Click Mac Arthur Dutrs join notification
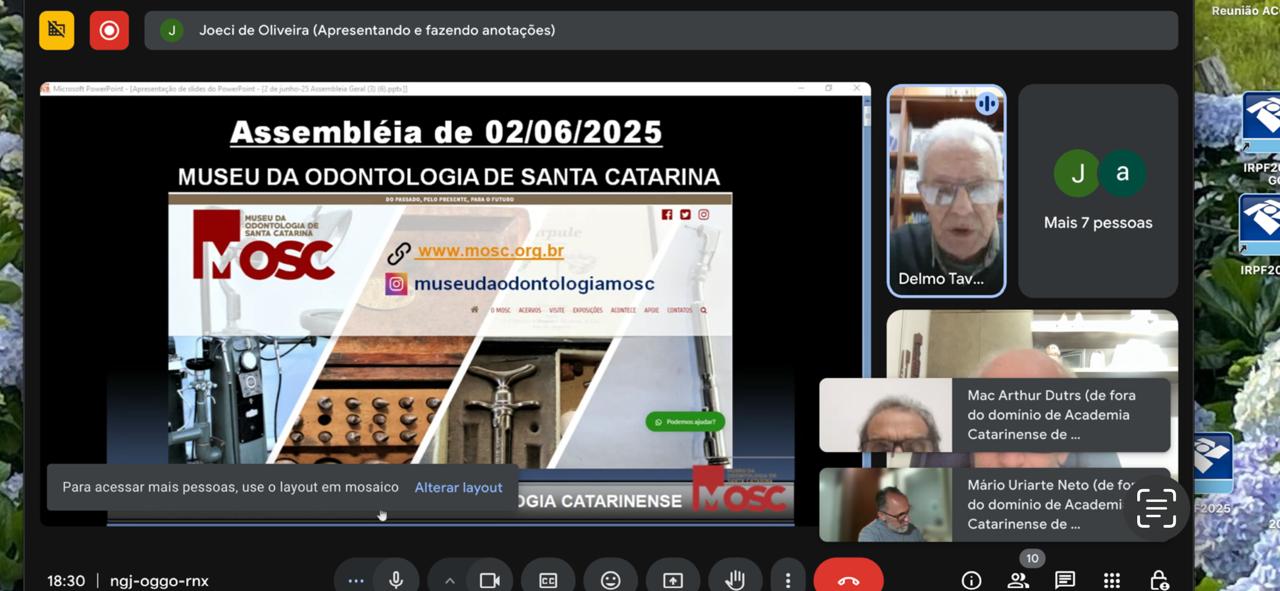Screen dimensions: 1280x591 click(995, 415)
